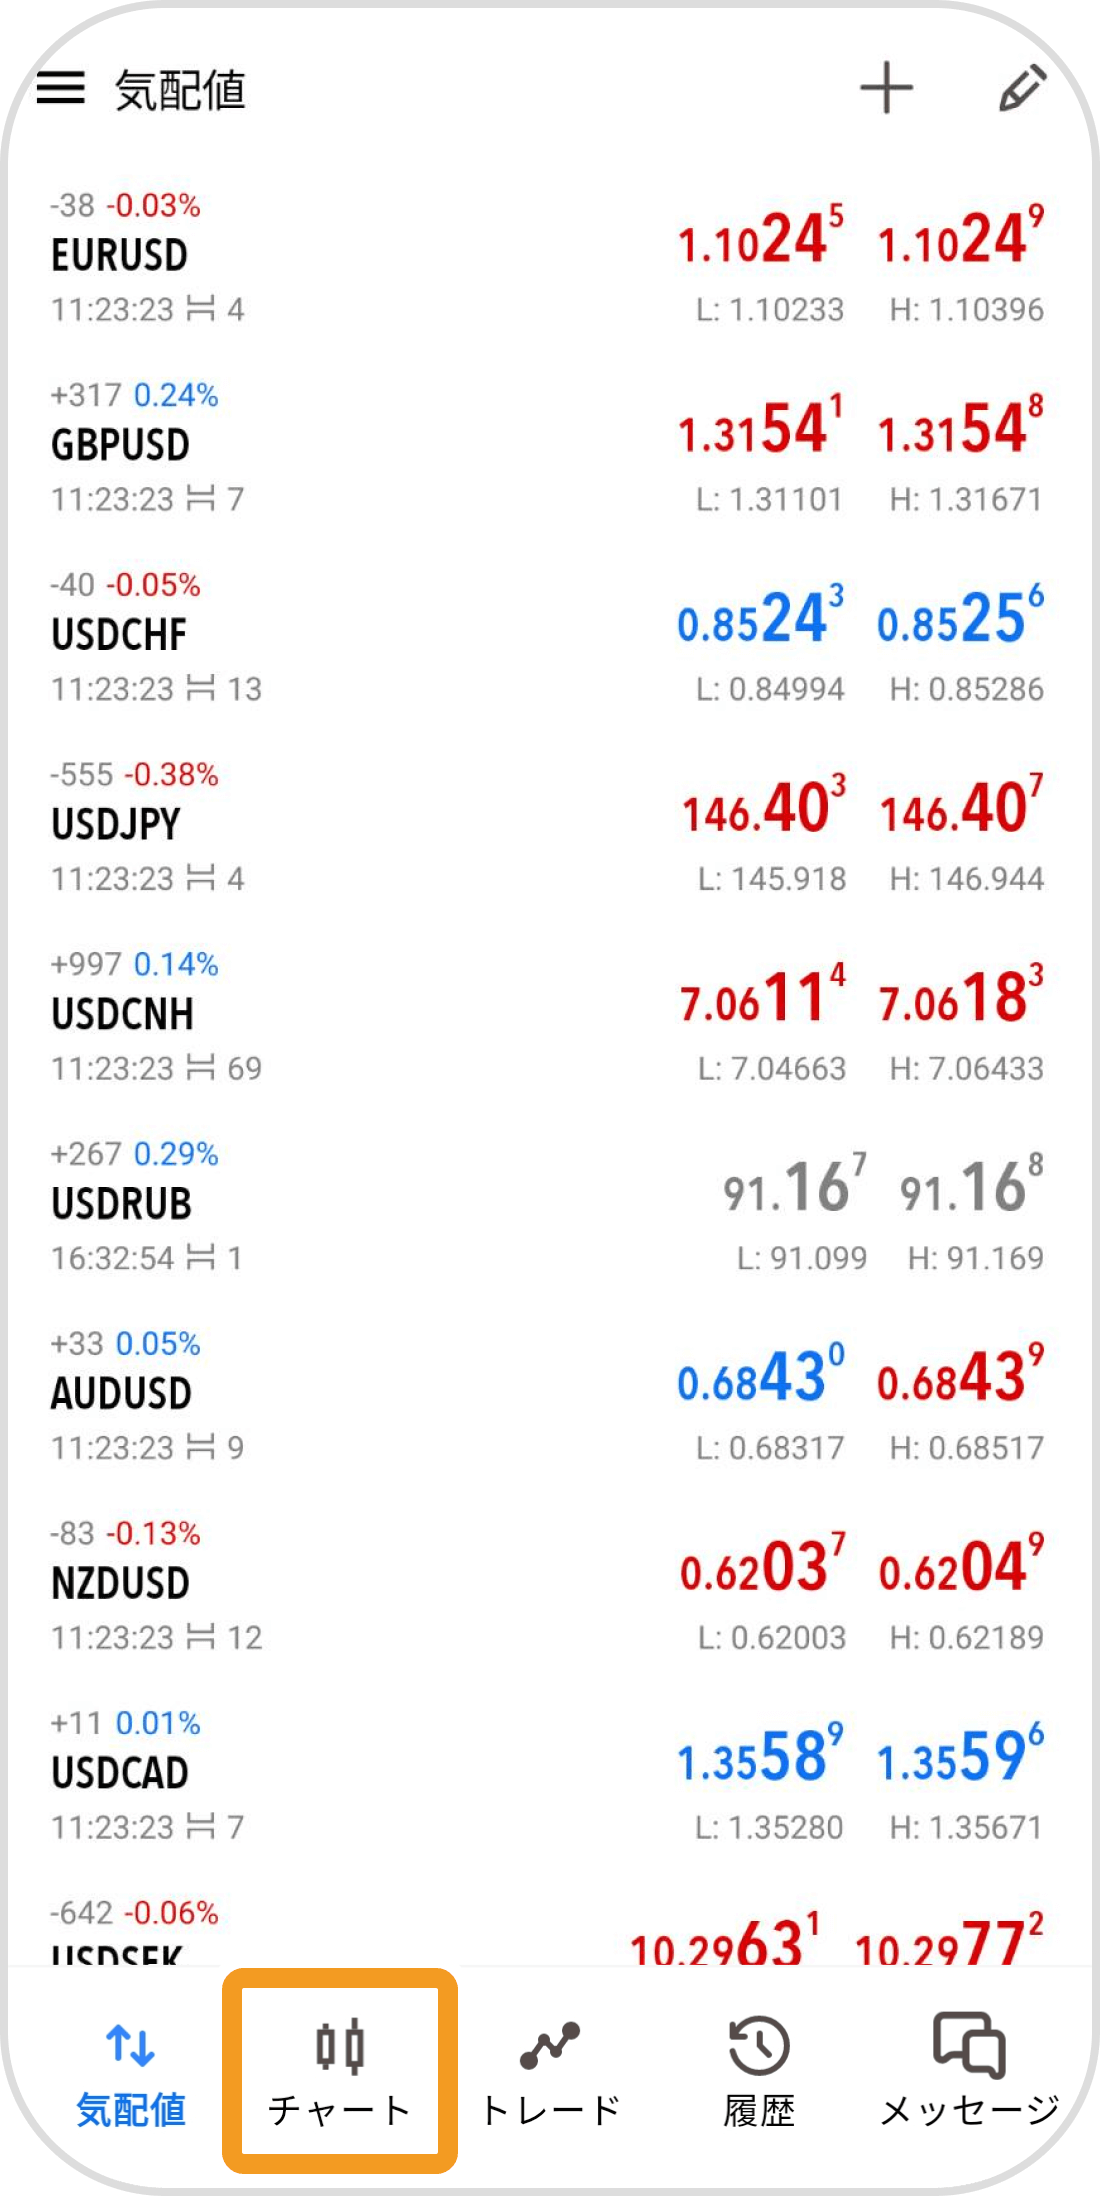Tap the plus icon to add symbol

(x=886, y=88)
